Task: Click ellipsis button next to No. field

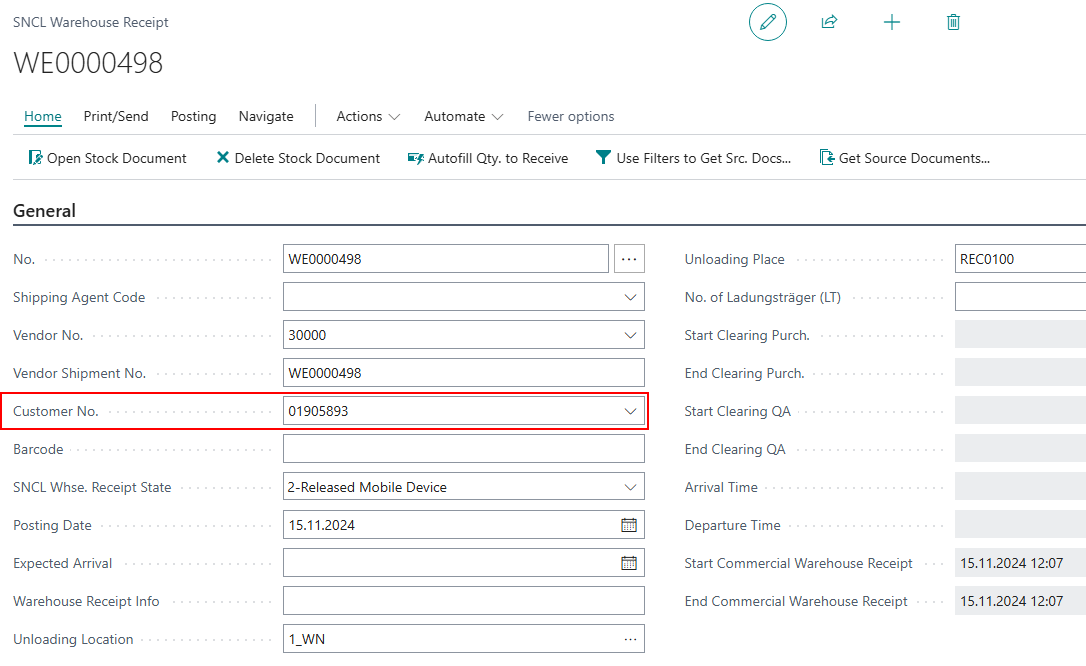Action: point(629,259)
